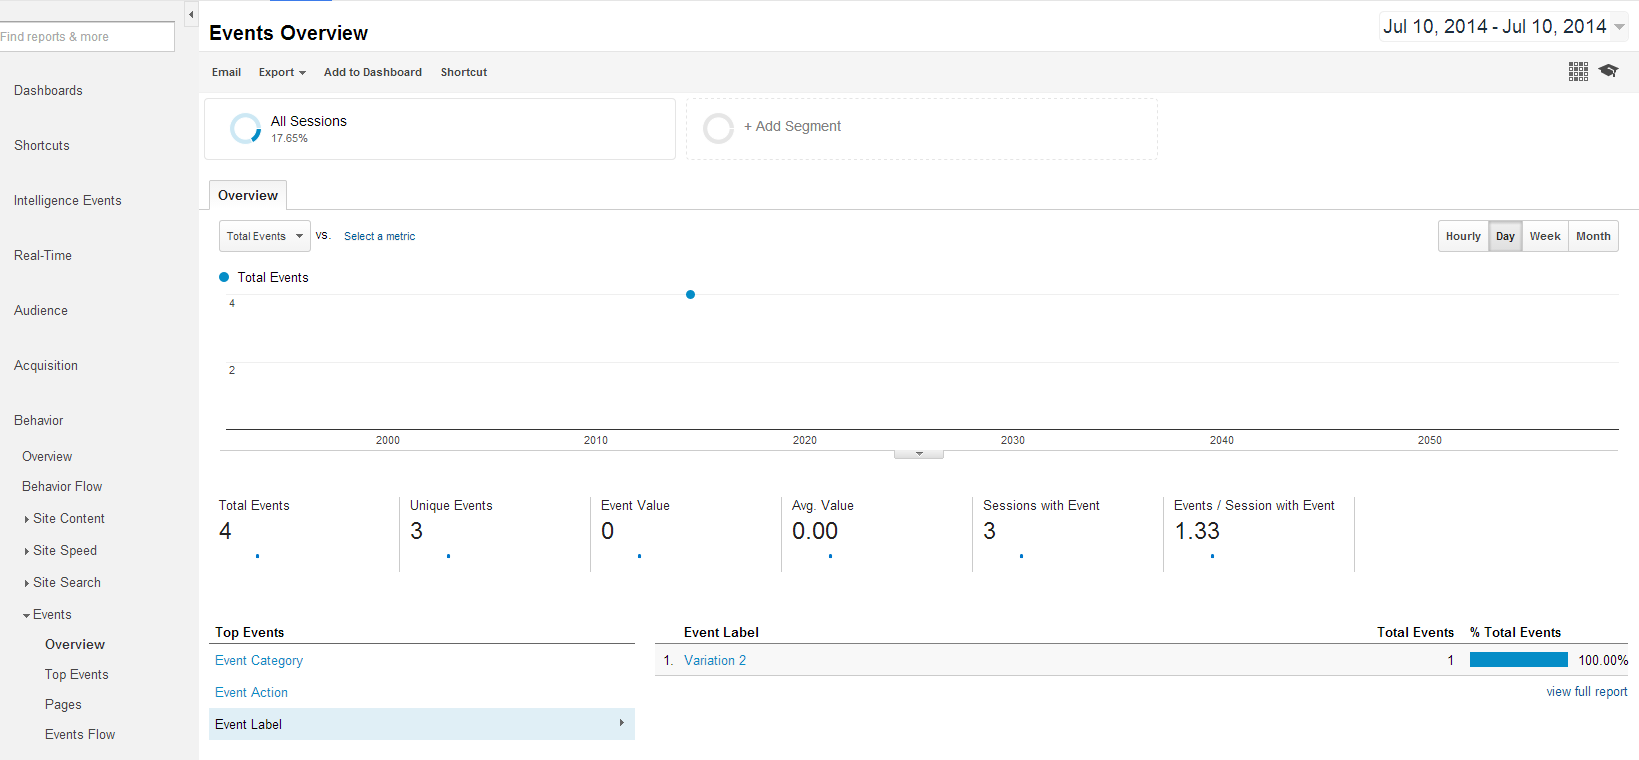Click the graduation cap education icon
The image size is (1639, 760).
[x=1608, y=70]
